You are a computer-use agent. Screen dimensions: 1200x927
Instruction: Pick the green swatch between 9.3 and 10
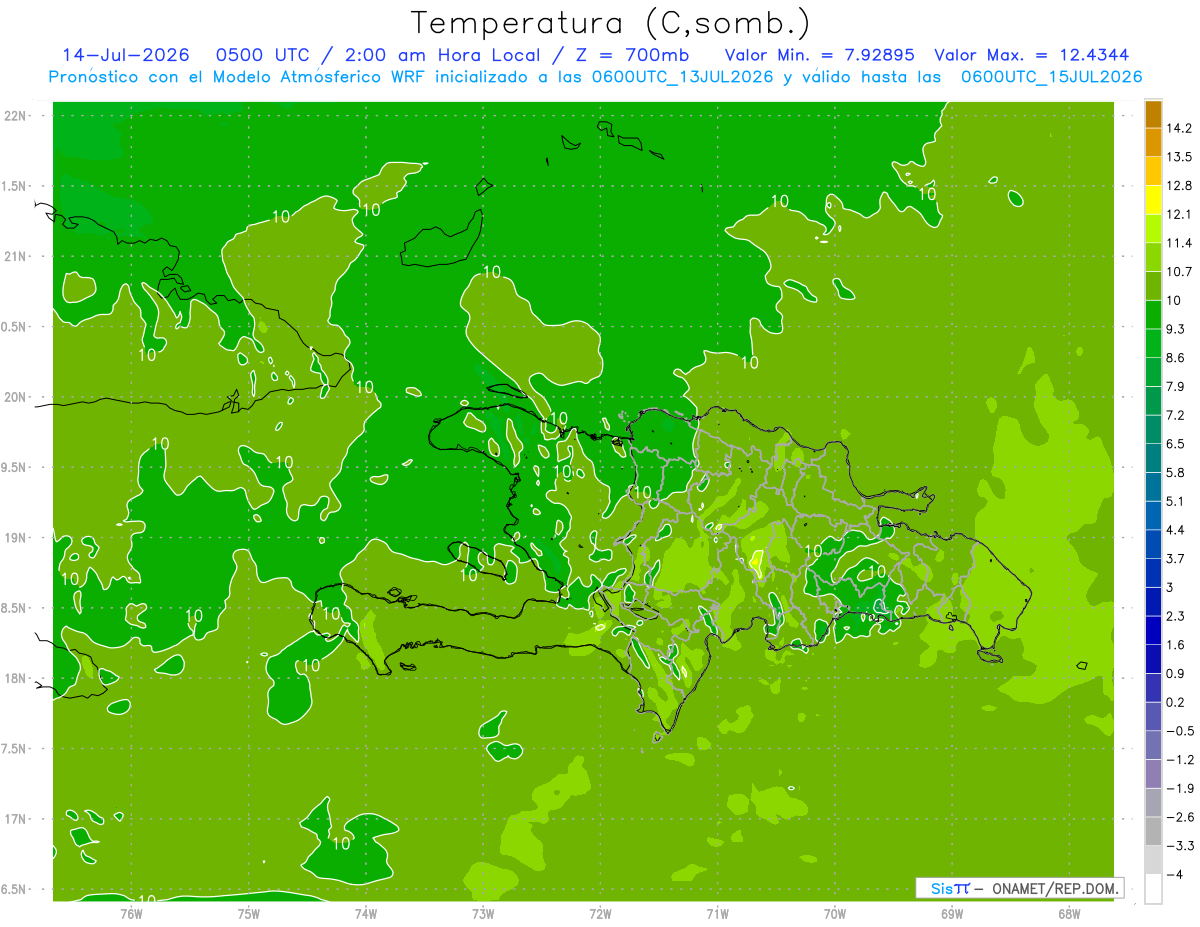point(1153,315)
